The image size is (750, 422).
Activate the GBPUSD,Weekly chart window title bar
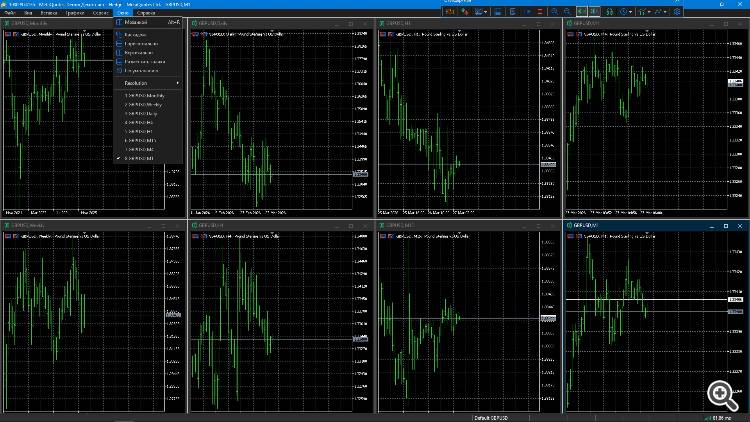tap(91, 225)
